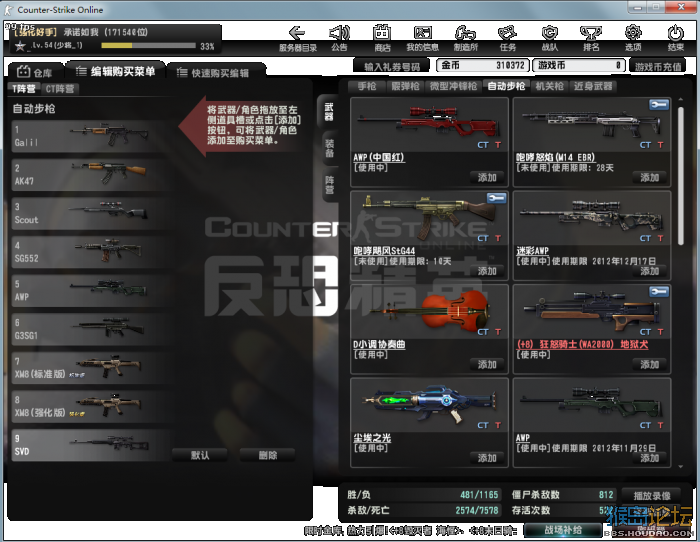700x542 pixels.
Task: Click 添加 on 尘埃之光 card
Action: (x=487, y=458)
